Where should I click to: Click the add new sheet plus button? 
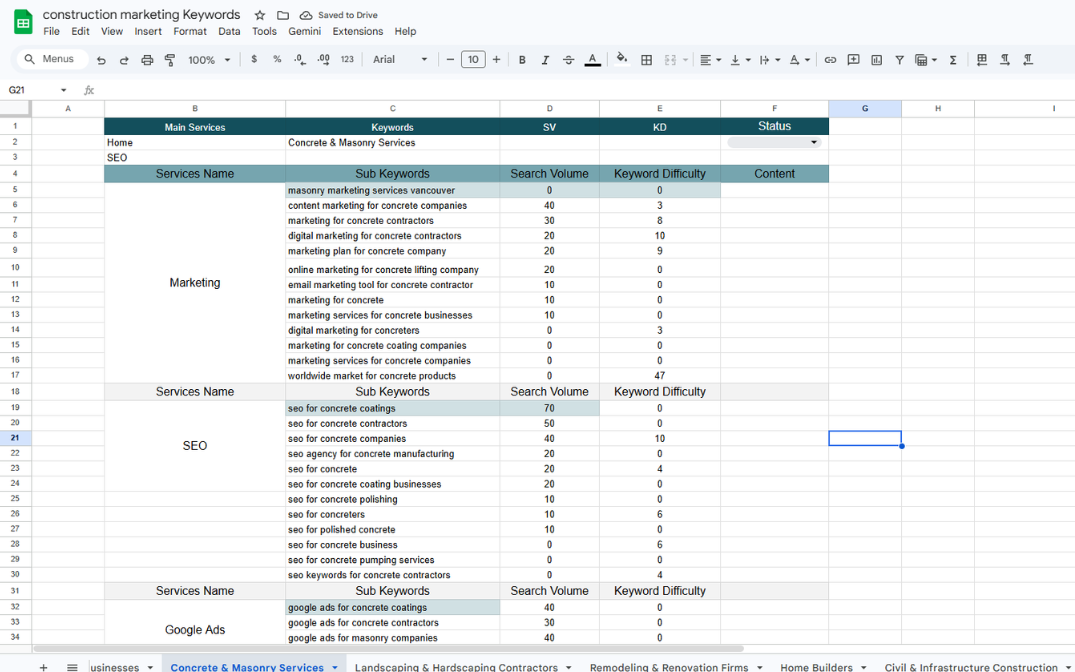43,667
